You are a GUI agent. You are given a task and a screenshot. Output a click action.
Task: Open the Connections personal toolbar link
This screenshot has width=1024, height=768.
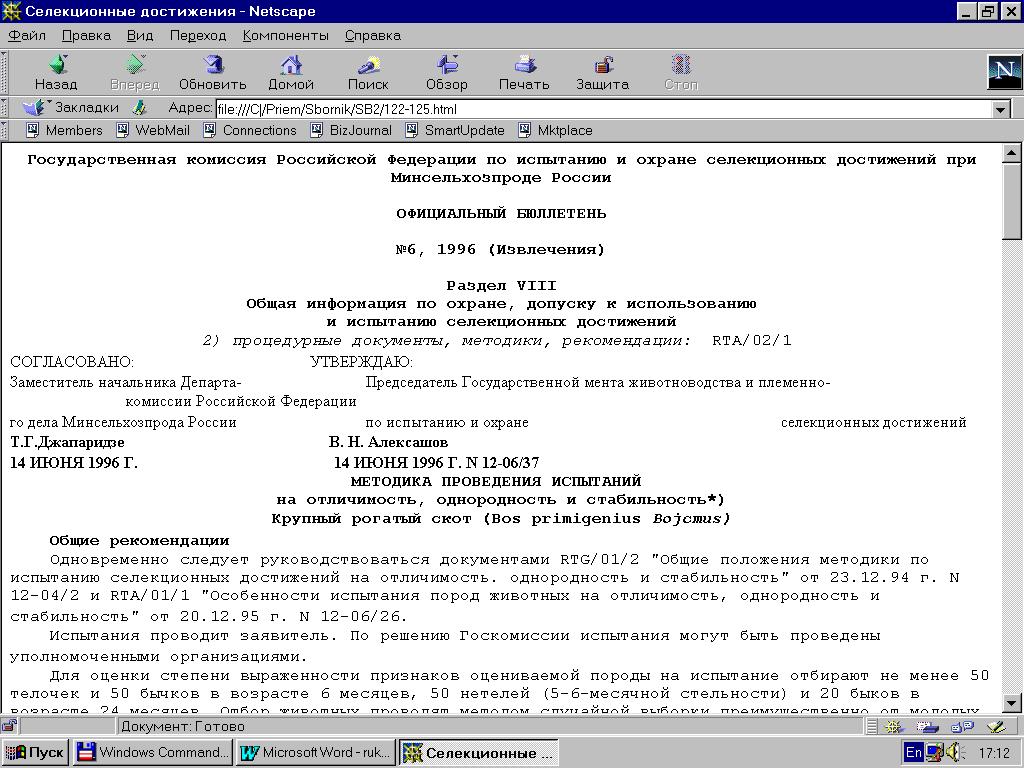[249, 130]
